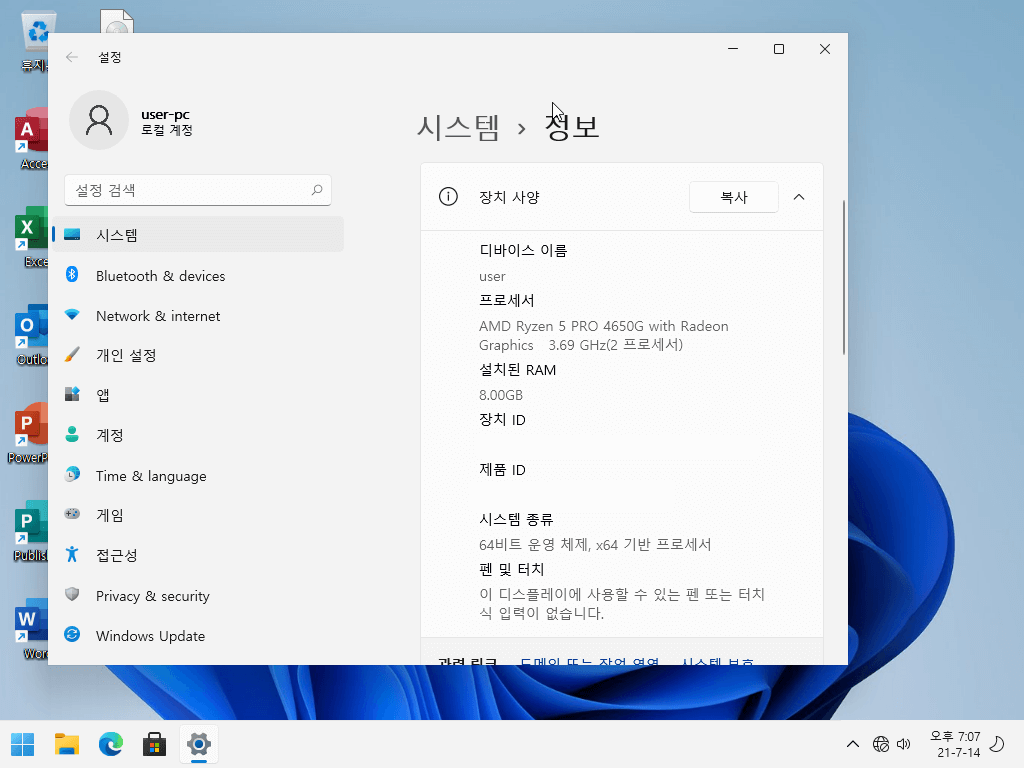1024x768 pixels.
Task: Click the 로컬 계정 account label
Action: 167,130
